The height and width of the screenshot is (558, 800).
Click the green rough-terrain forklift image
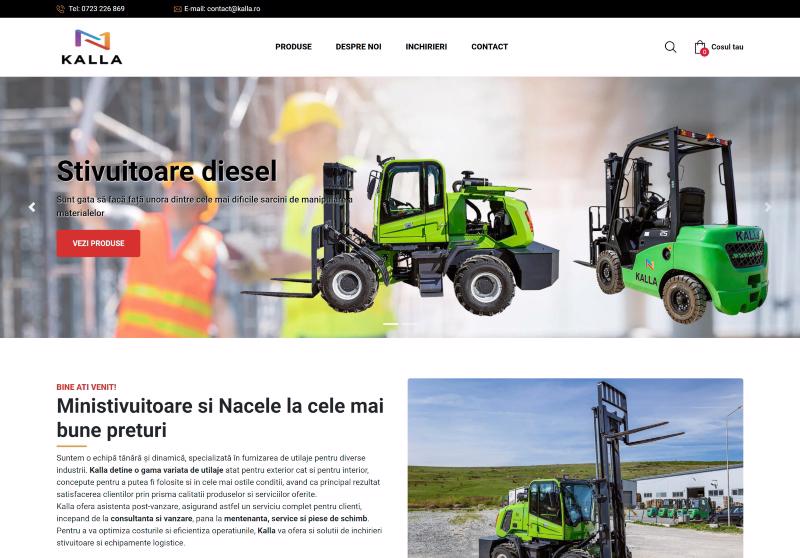click(x=401, y=235)
